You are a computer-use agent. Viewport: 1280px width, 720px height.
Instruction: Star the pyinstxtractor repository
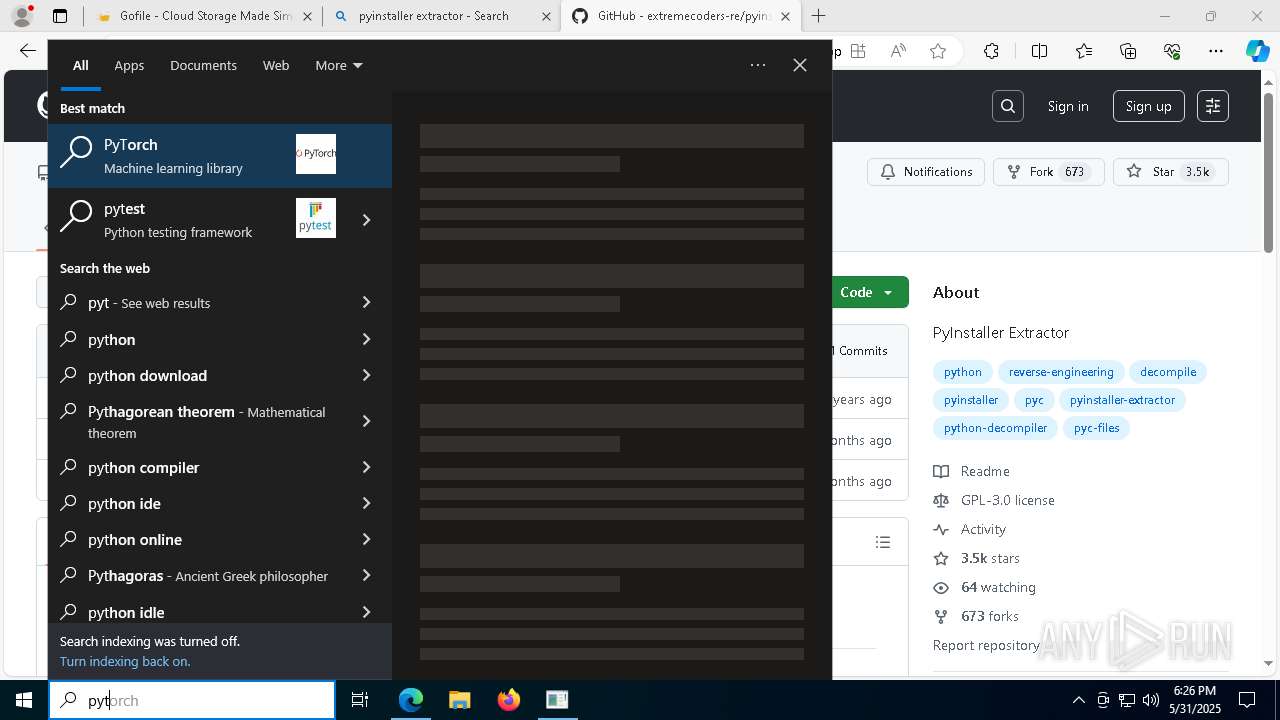point(1170,172)
